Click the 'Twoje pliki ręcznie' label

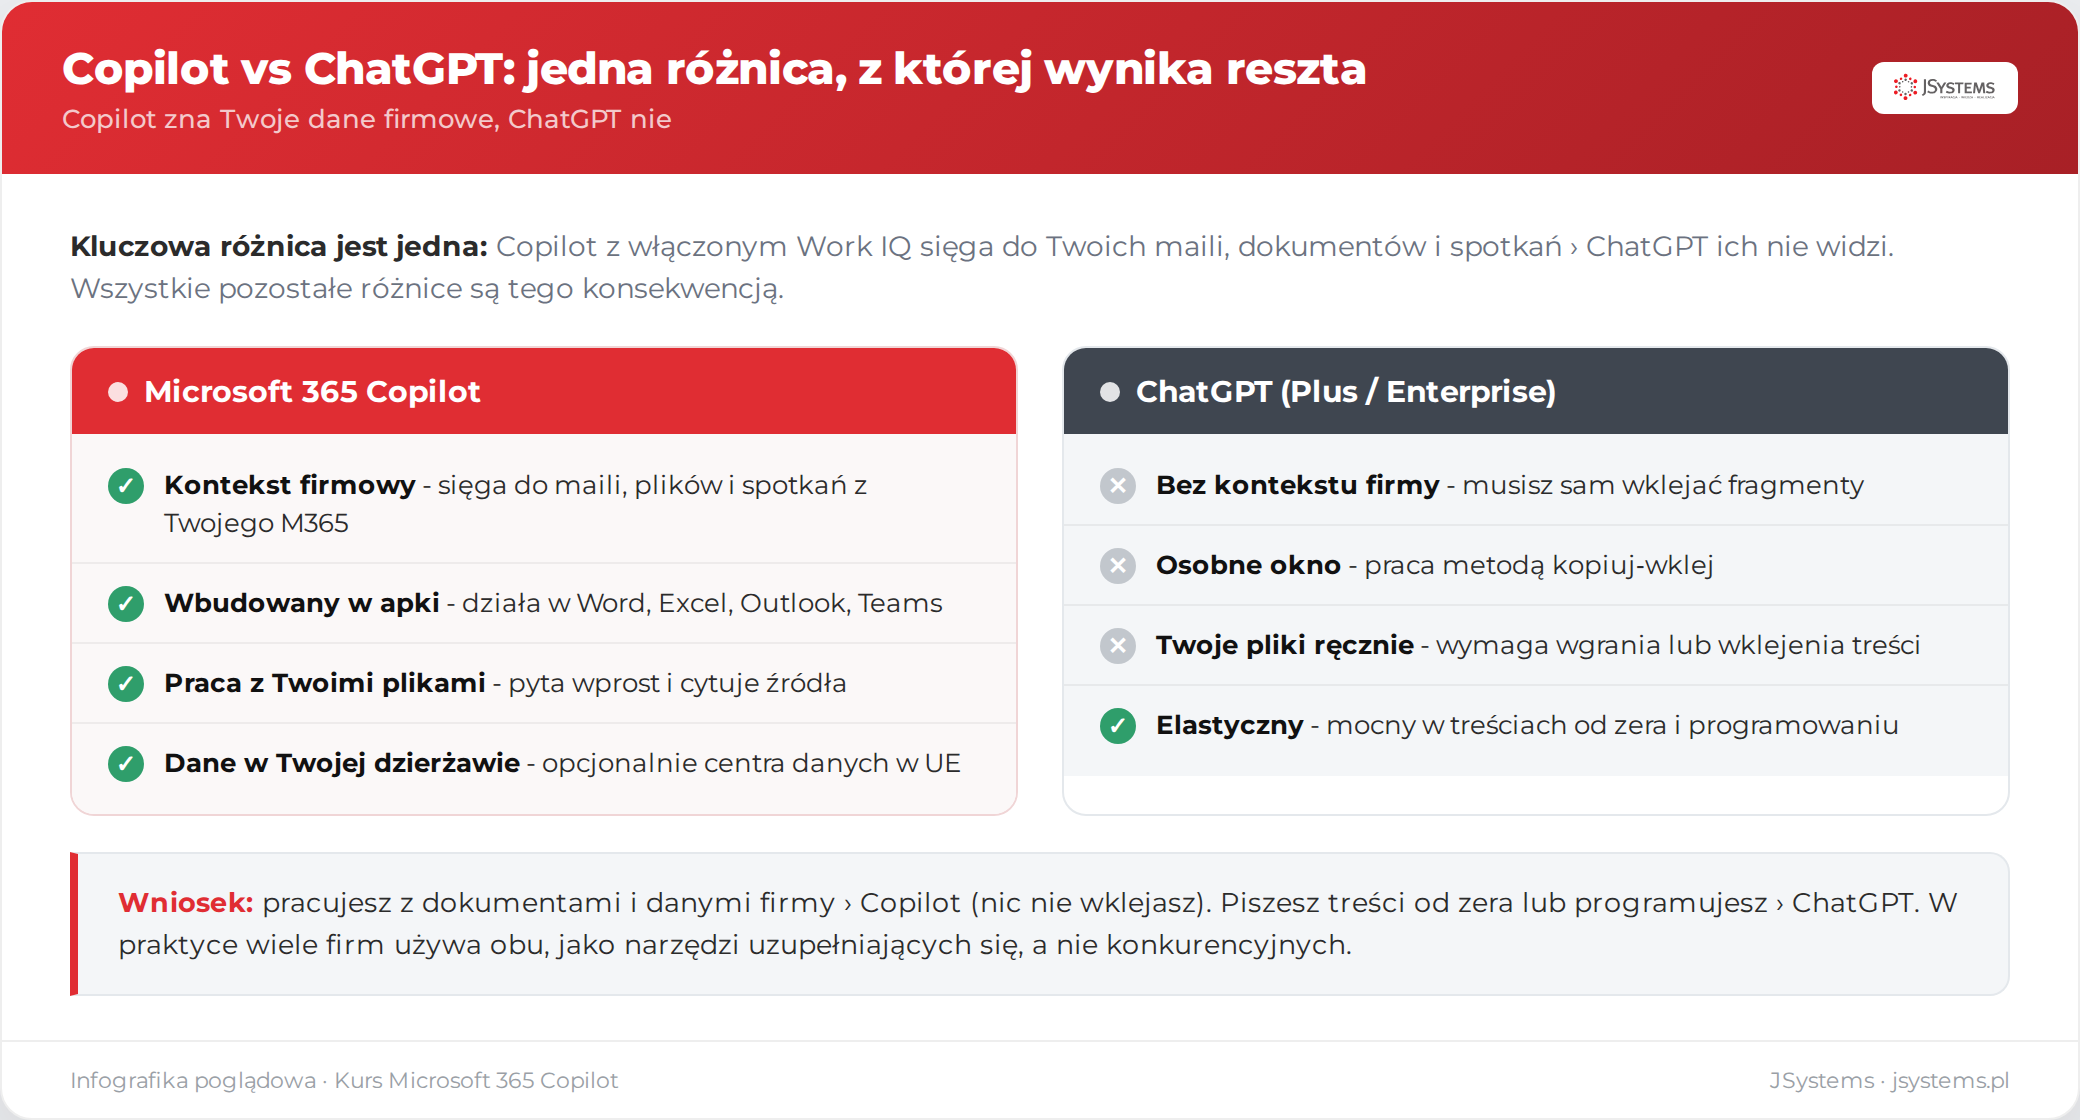click(x=1285, y=645)
